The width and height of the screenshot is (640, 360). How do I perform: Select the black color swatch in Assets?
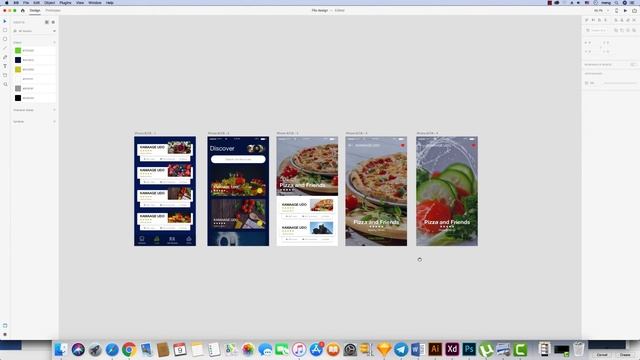tap(18, 98)
